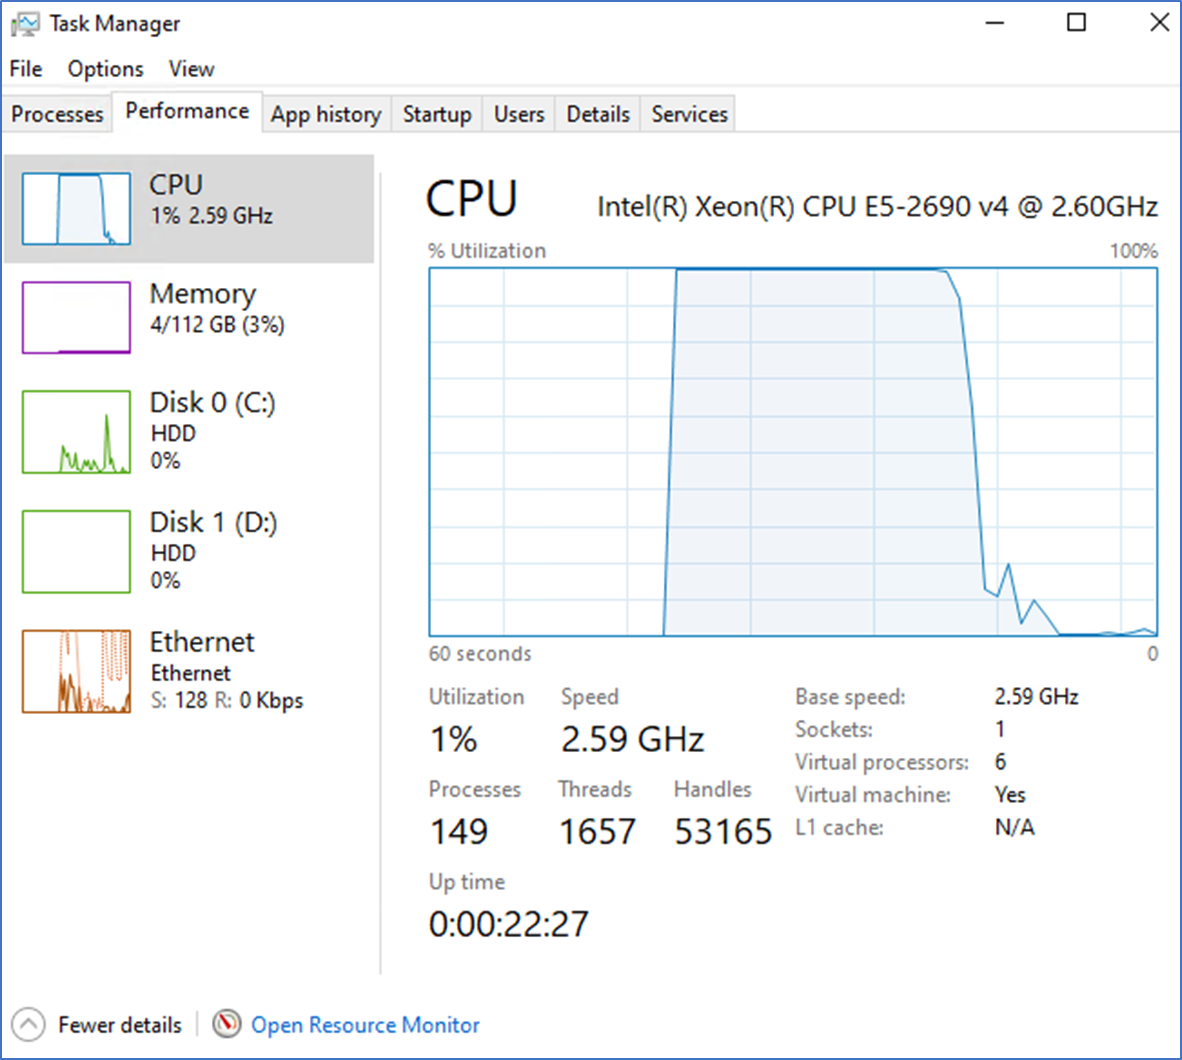The width and height of the screenshot is (1182, 1060).
Task: Click the Fewer details button label
Action: tap(120, 1025)
